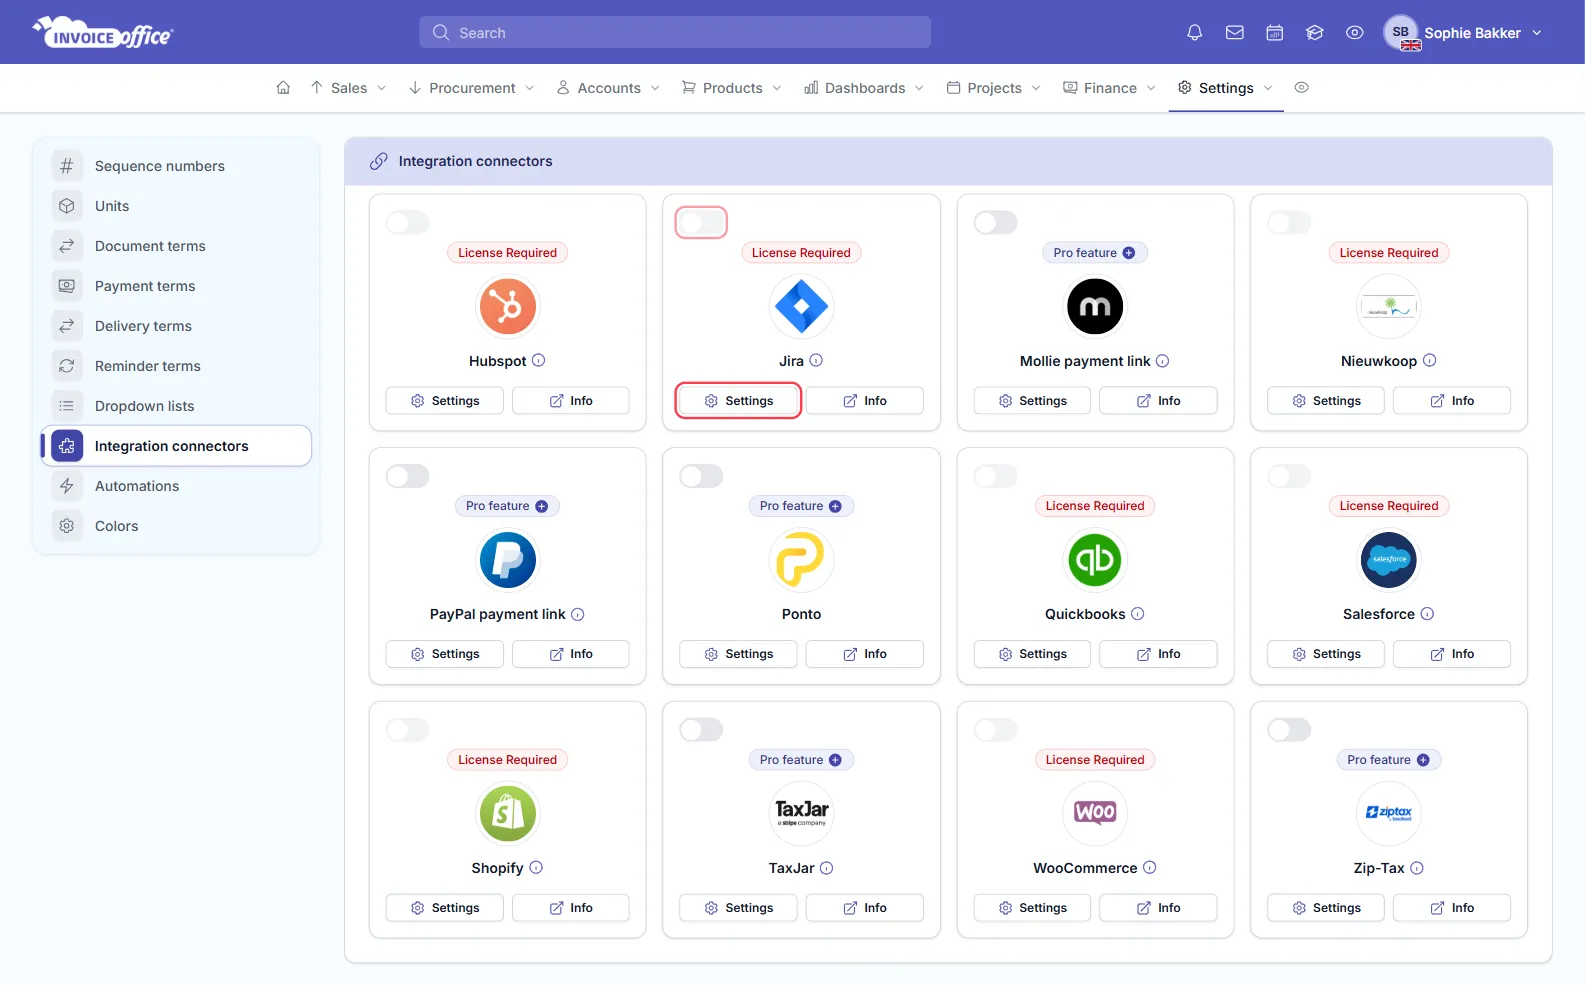Enable the PayPal payment link toggle
The width and height of the screenshot is (1585, 985).
pos(408,476)
